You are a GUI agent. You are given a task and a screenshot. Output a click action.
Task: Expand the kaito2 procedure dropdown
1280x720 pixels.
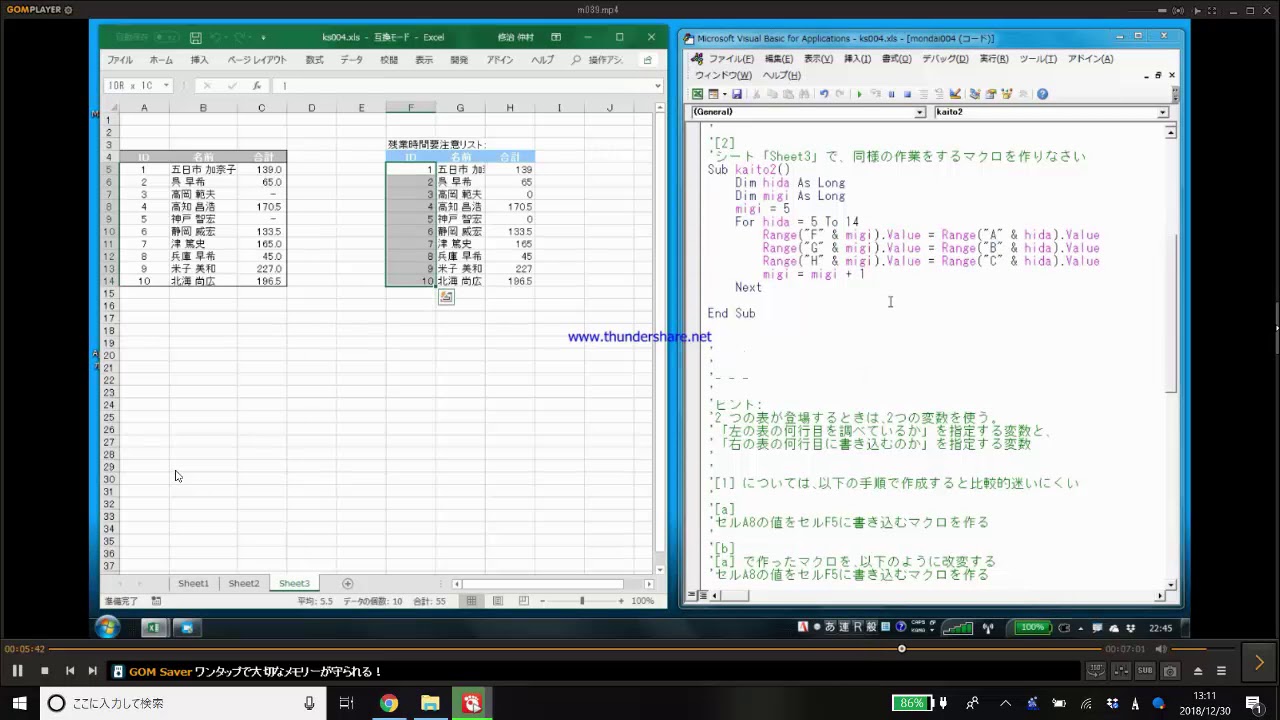pos(1163,113)
